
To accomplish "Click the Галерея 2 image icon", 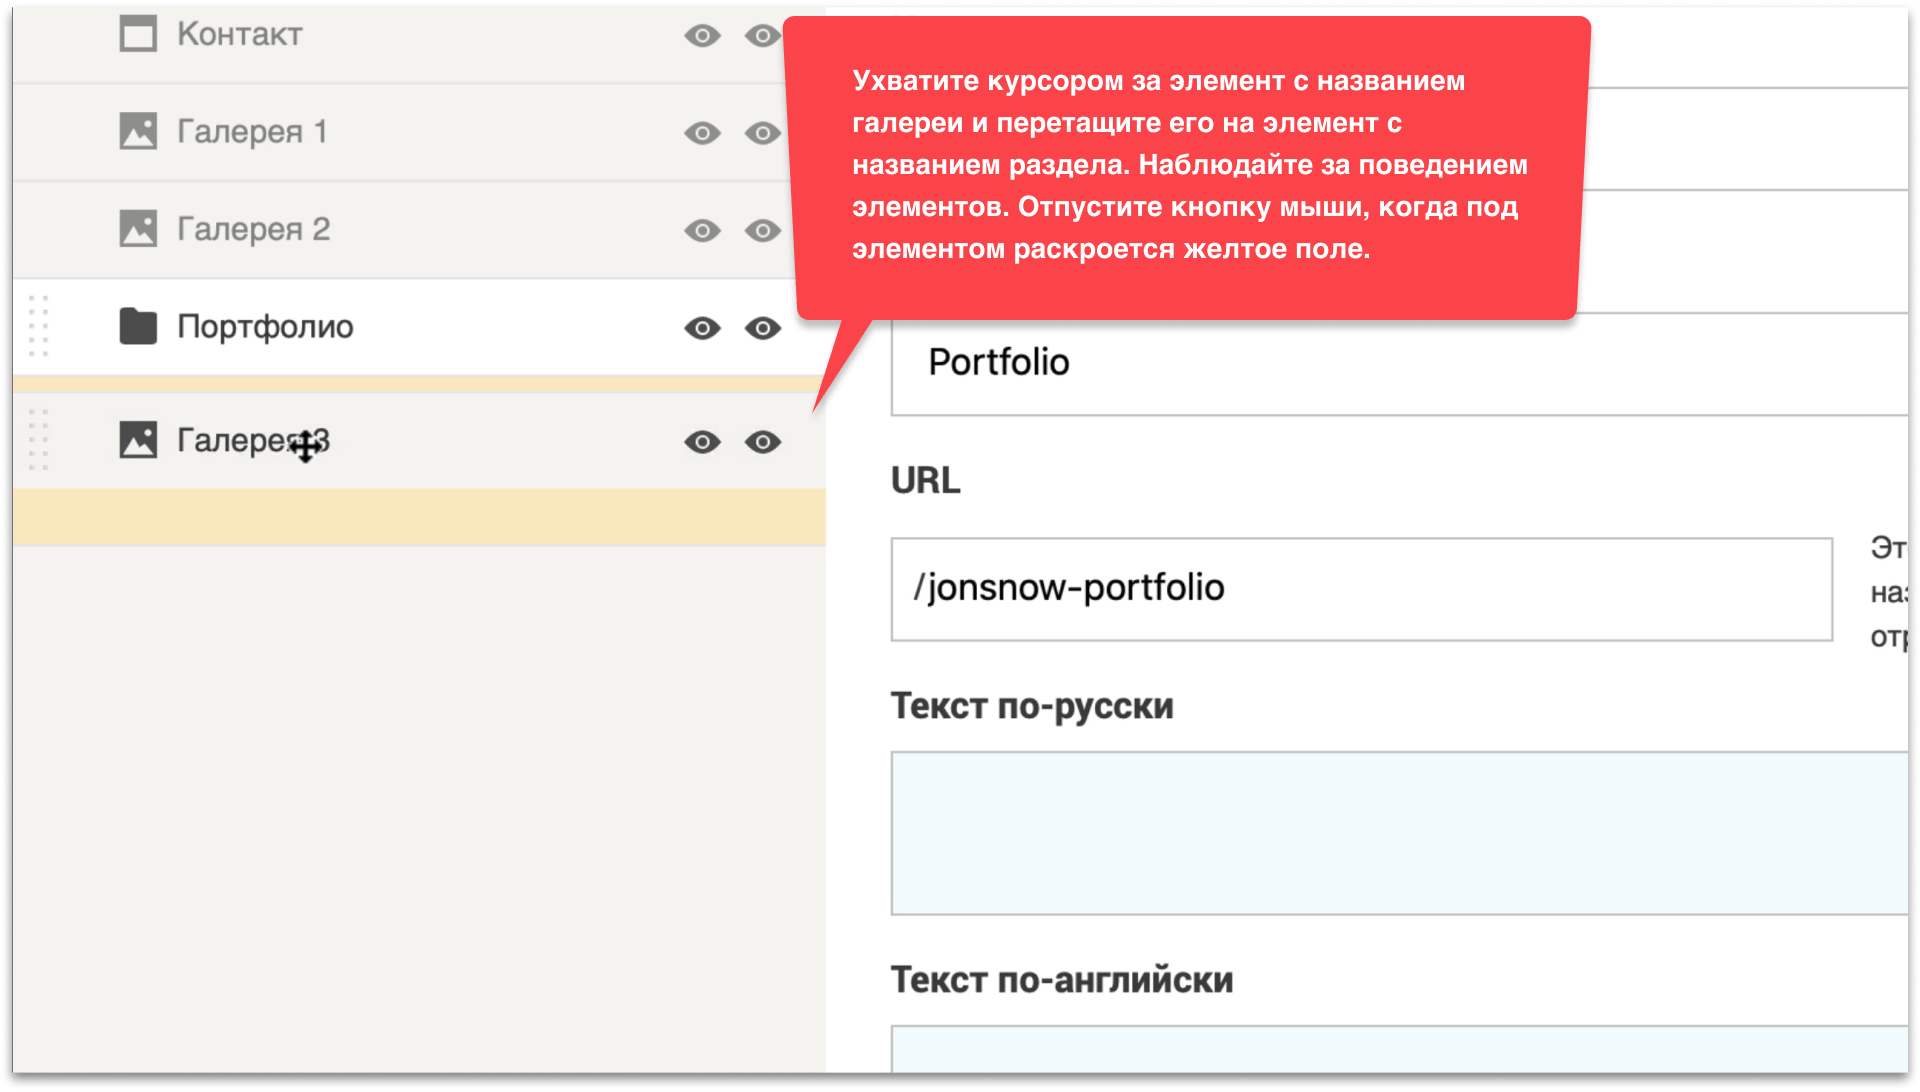I will [138, 229].
